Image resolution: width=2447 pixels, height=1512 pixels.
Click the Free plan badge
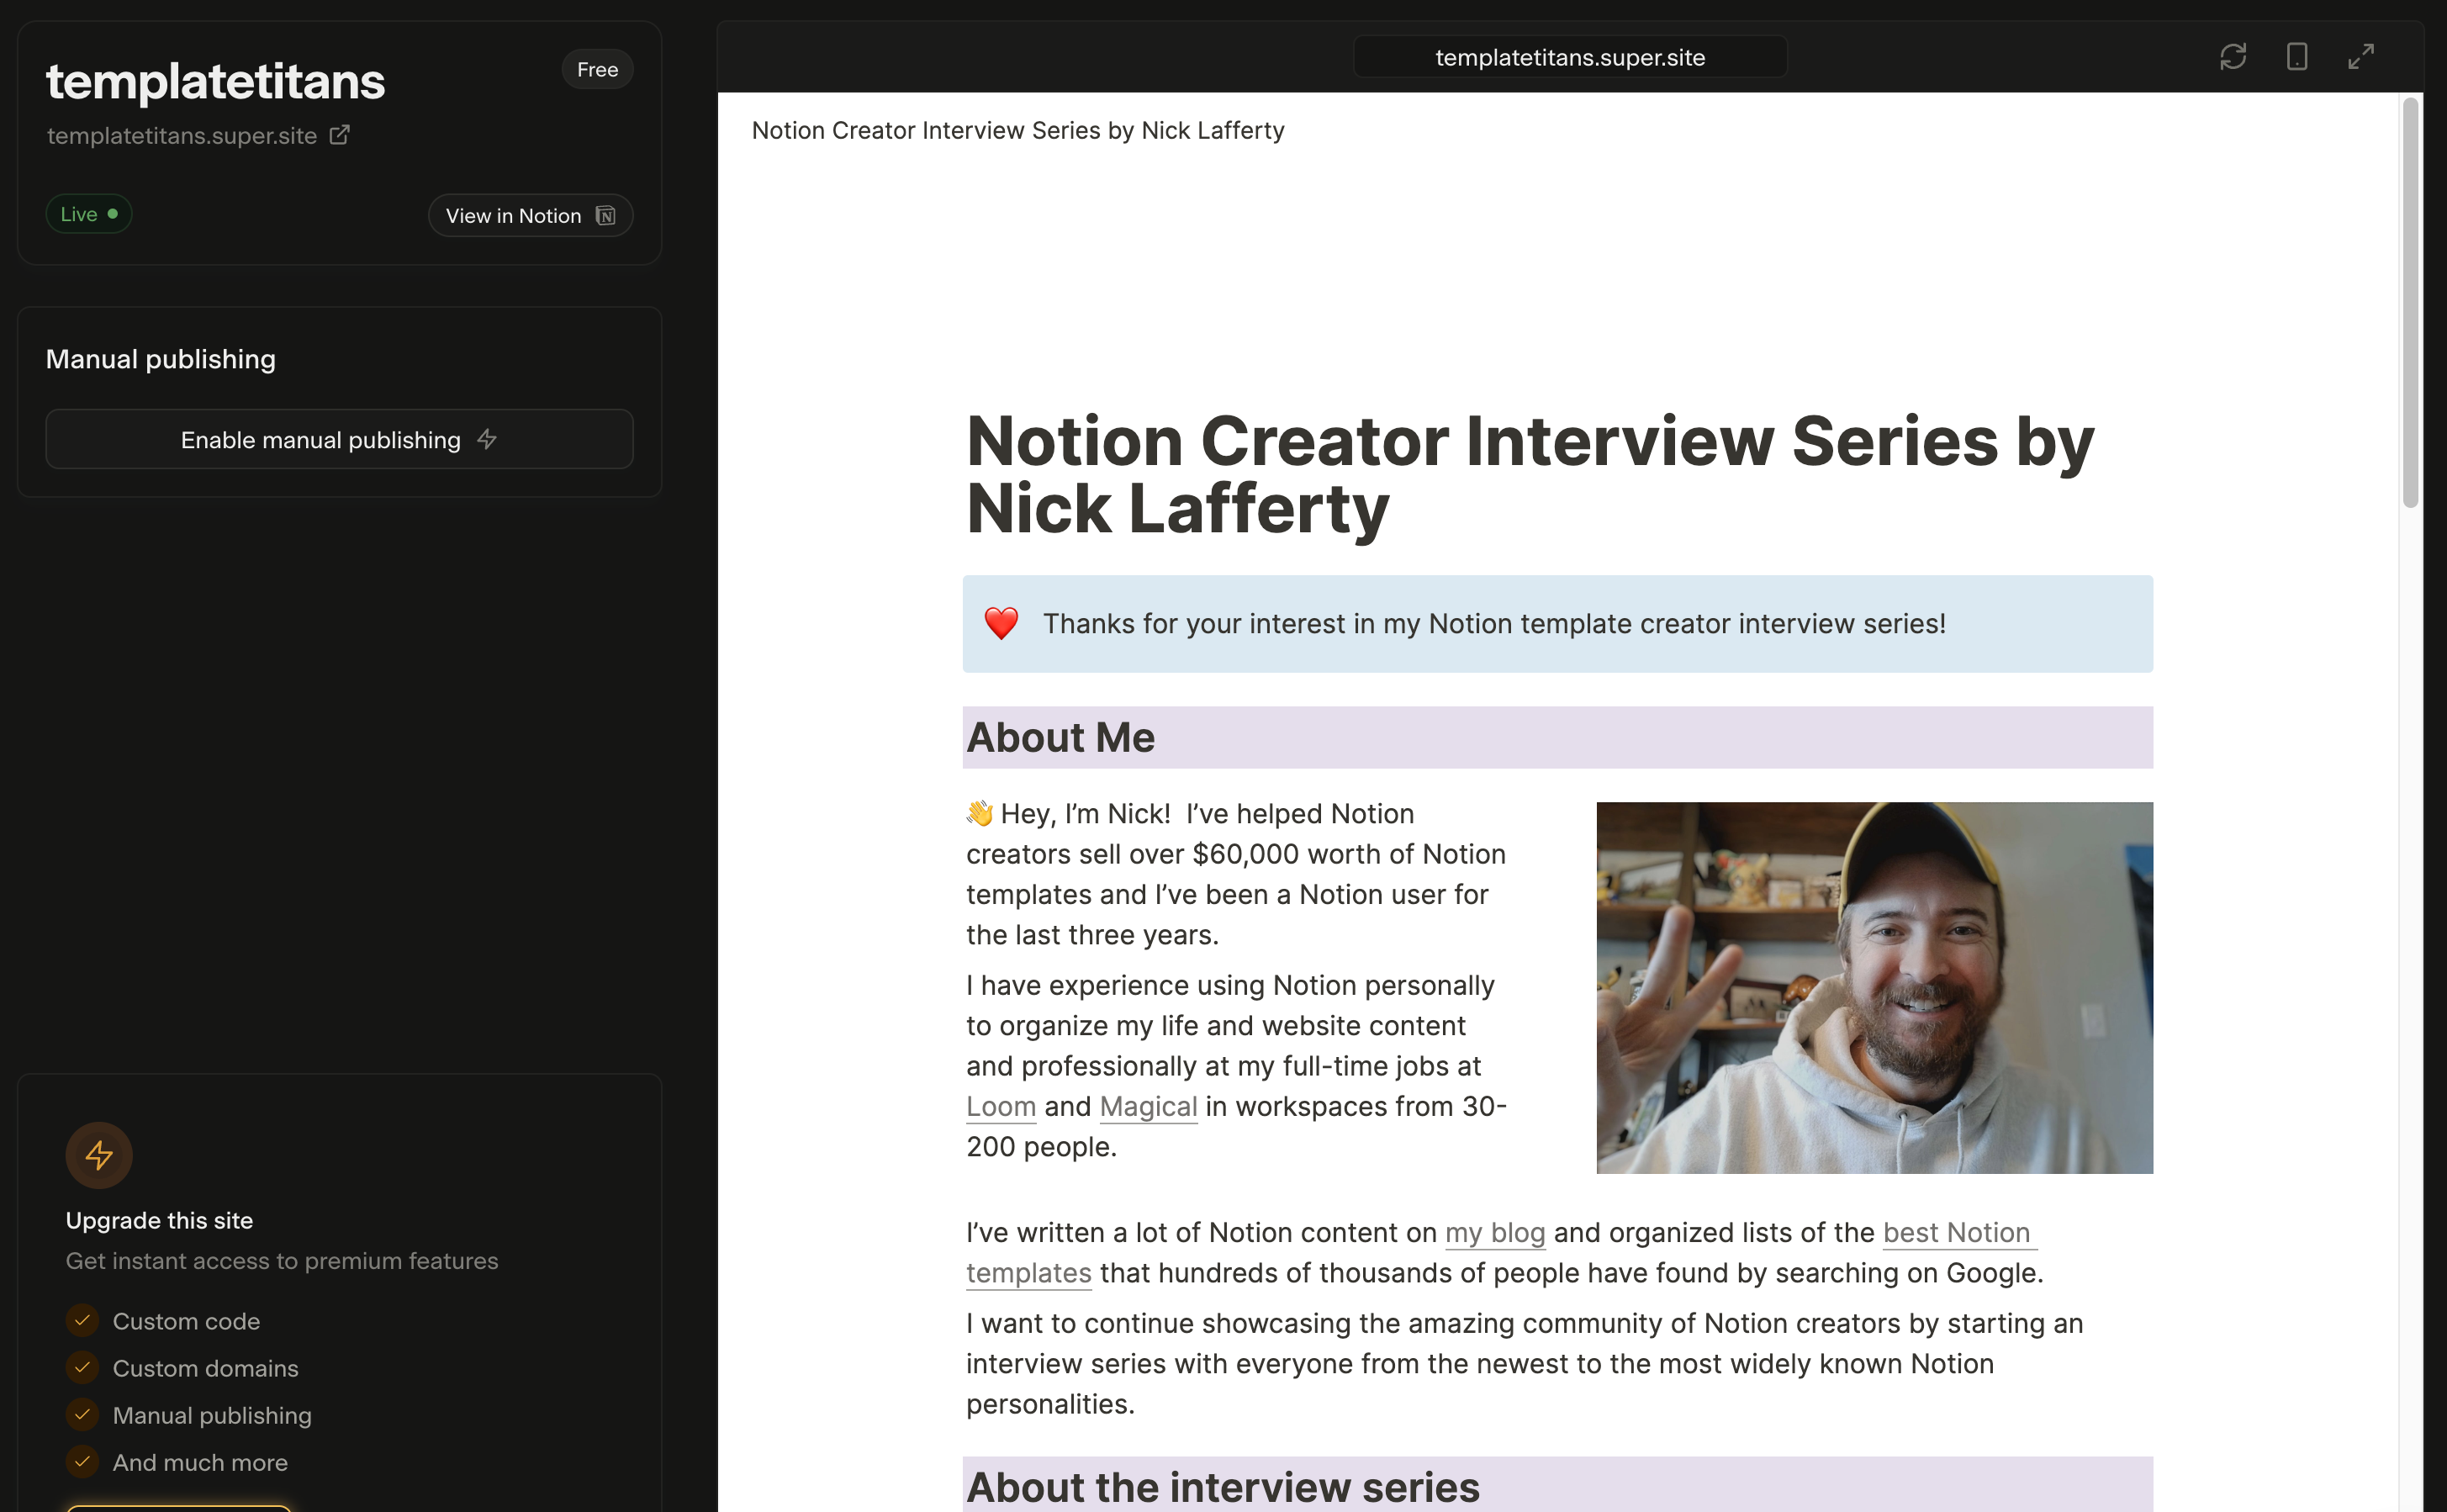pos(597,69)
